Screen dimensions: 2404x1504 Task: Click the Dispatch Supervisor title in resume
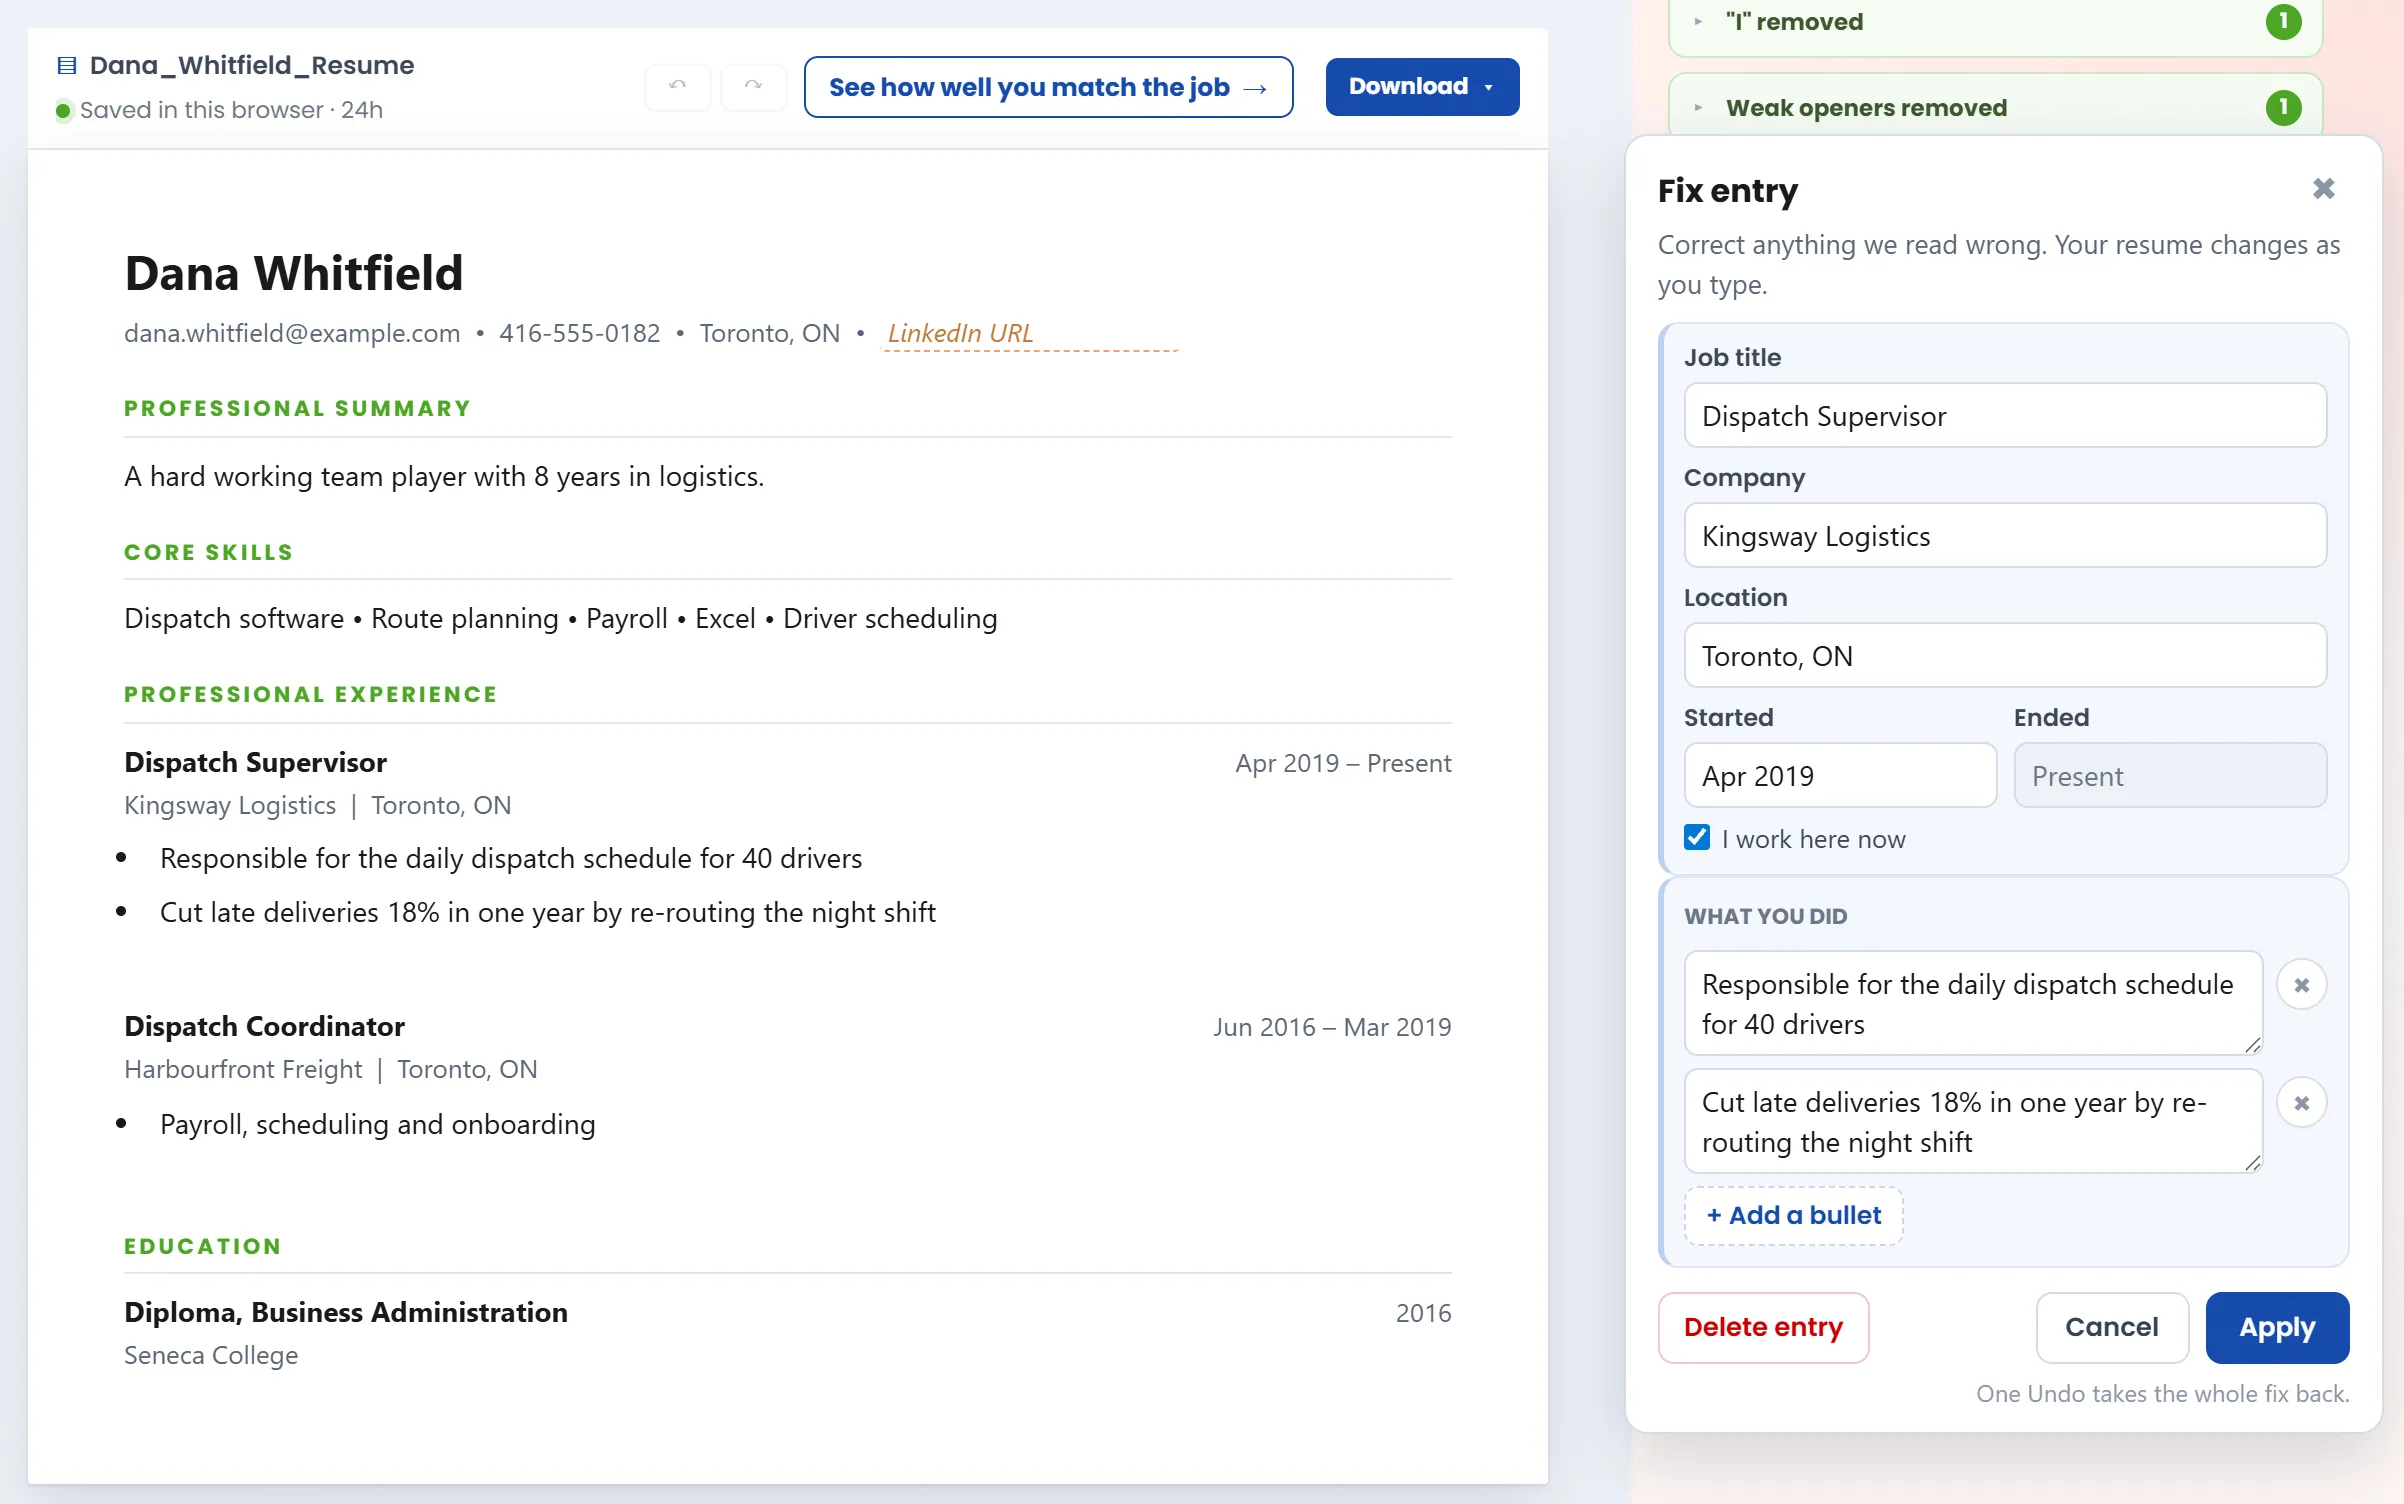tap(255, 762)
